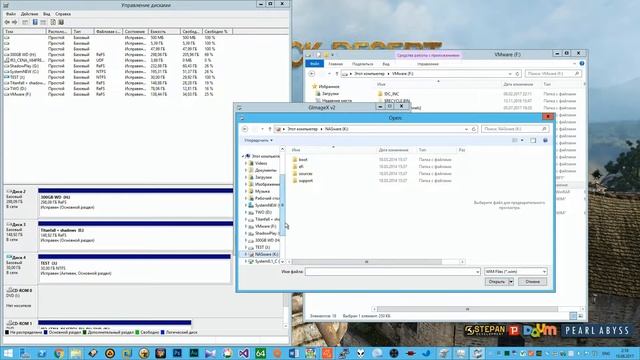Open the Упорядочить dropdown

click(x=258, y=140)
